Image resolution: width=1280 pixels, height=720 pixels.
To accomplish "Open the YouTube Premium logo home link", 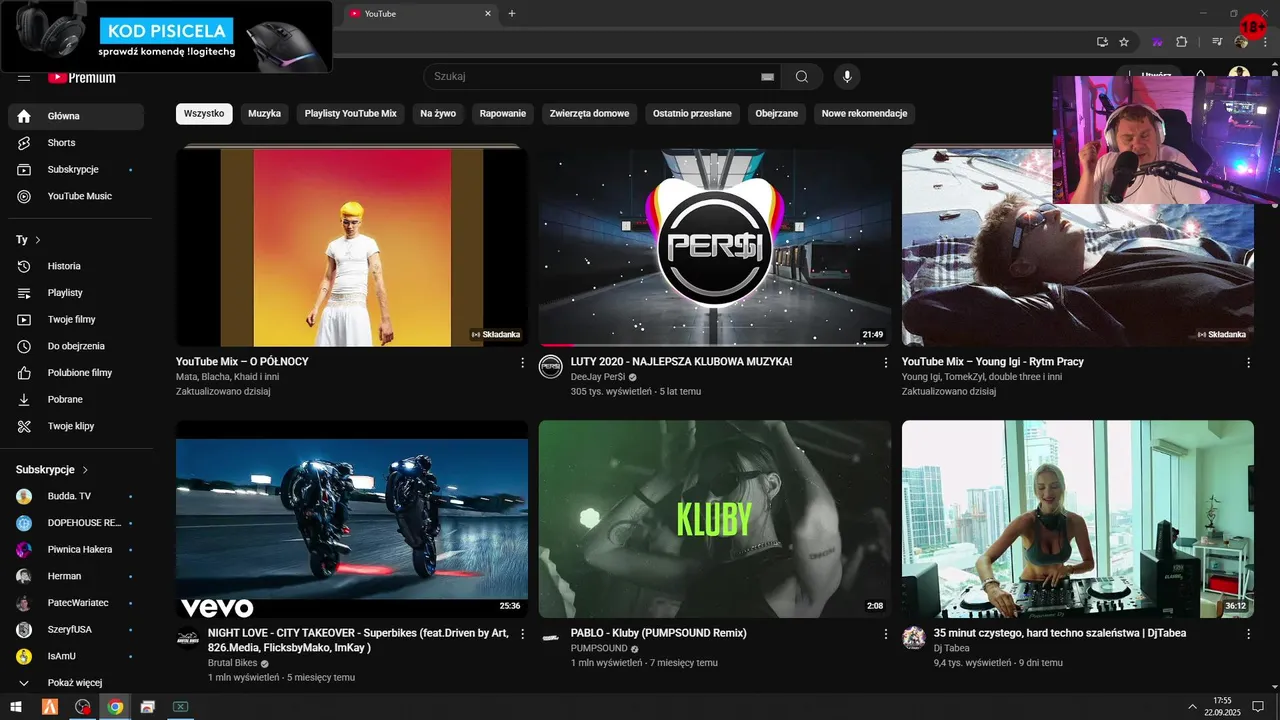I will point(82,77).
